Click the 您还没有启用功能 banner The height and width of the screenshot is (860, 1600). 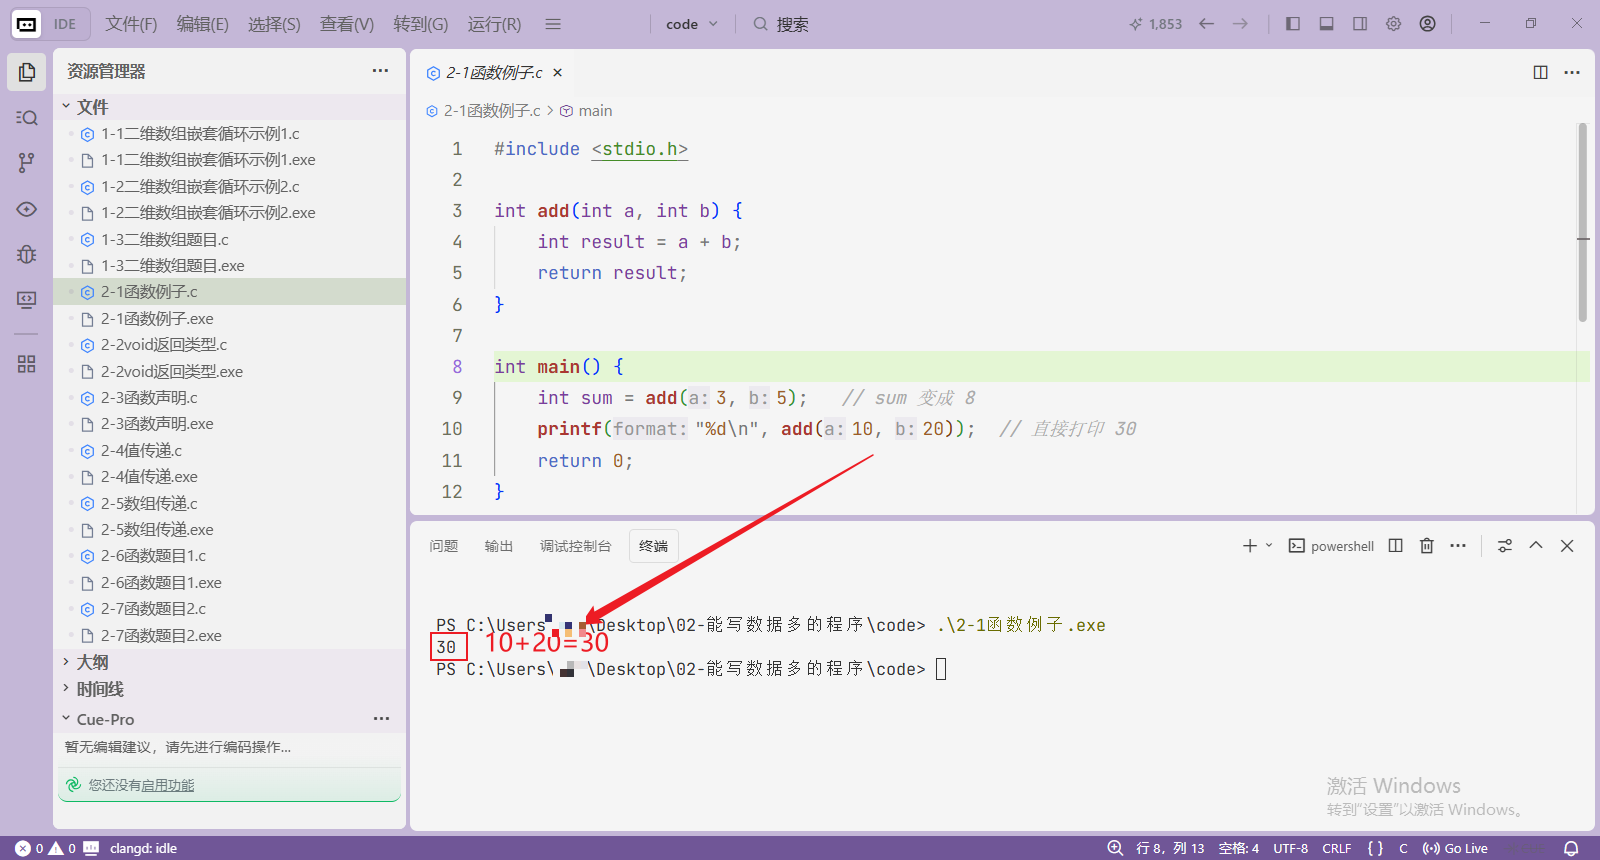229,785
